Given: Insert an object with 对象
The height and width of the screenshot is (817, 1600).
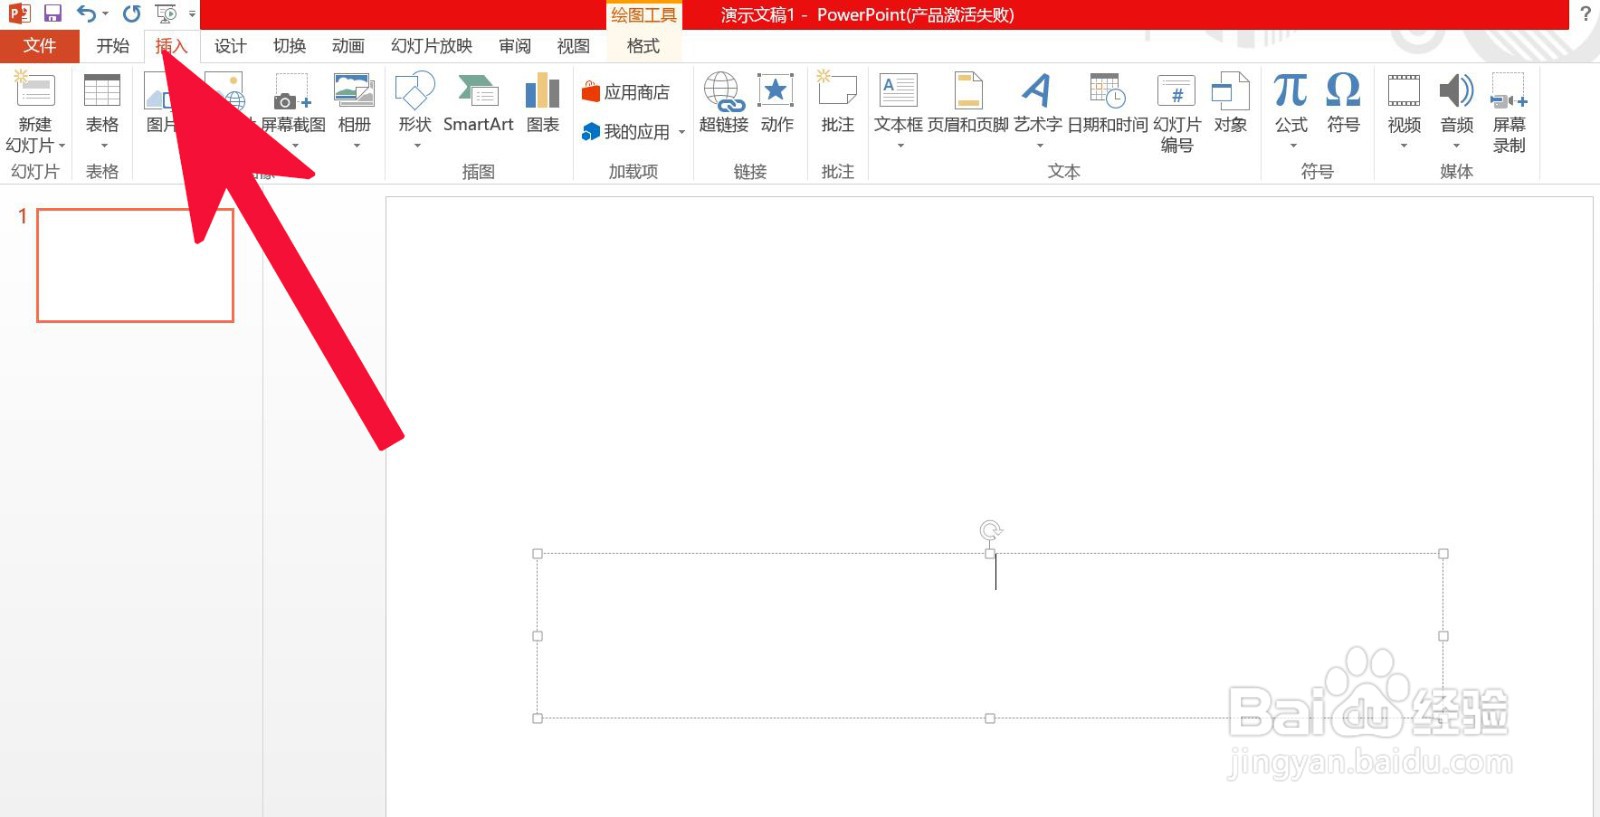Looking at the screenshot, I should [x=1231, y=104].
